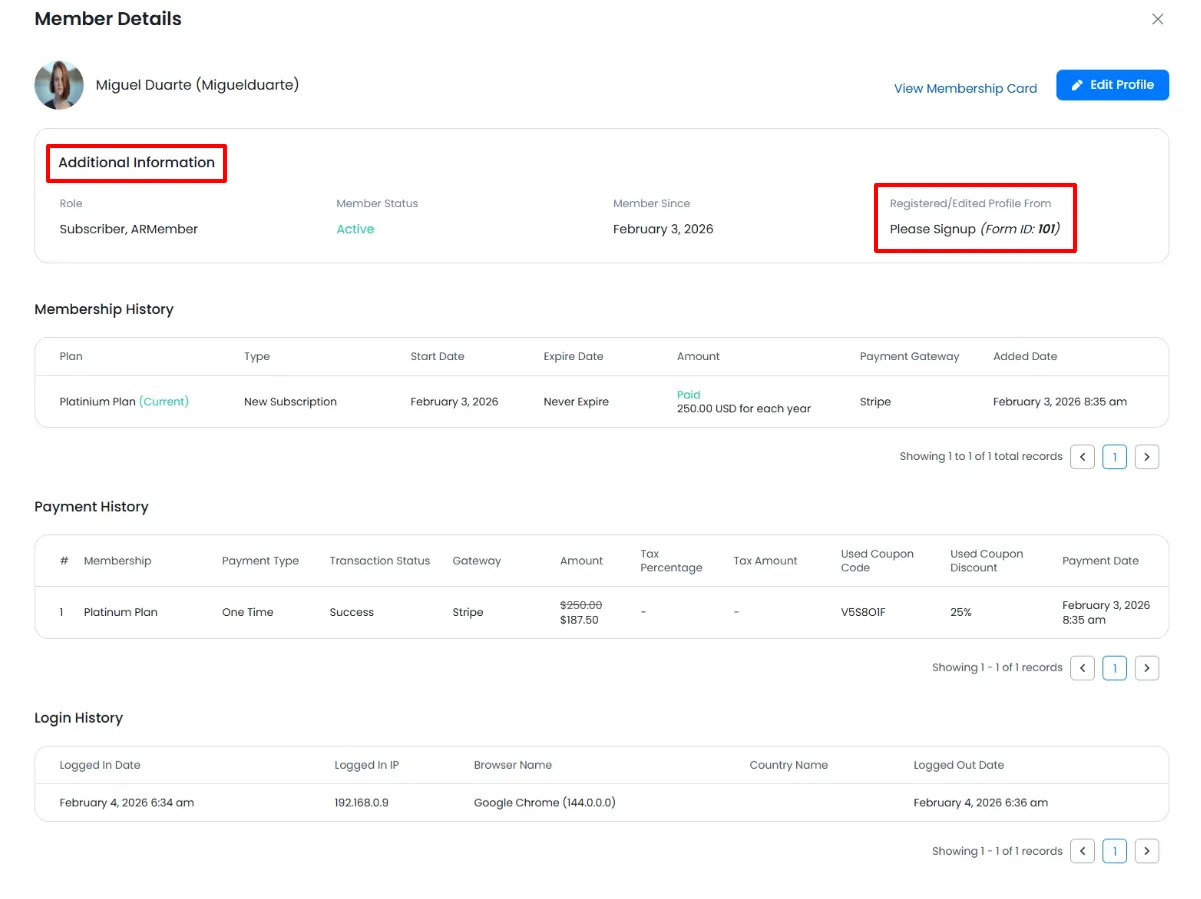
Task: Select page 1 in Login History pagination
Action: point(1114,851)
